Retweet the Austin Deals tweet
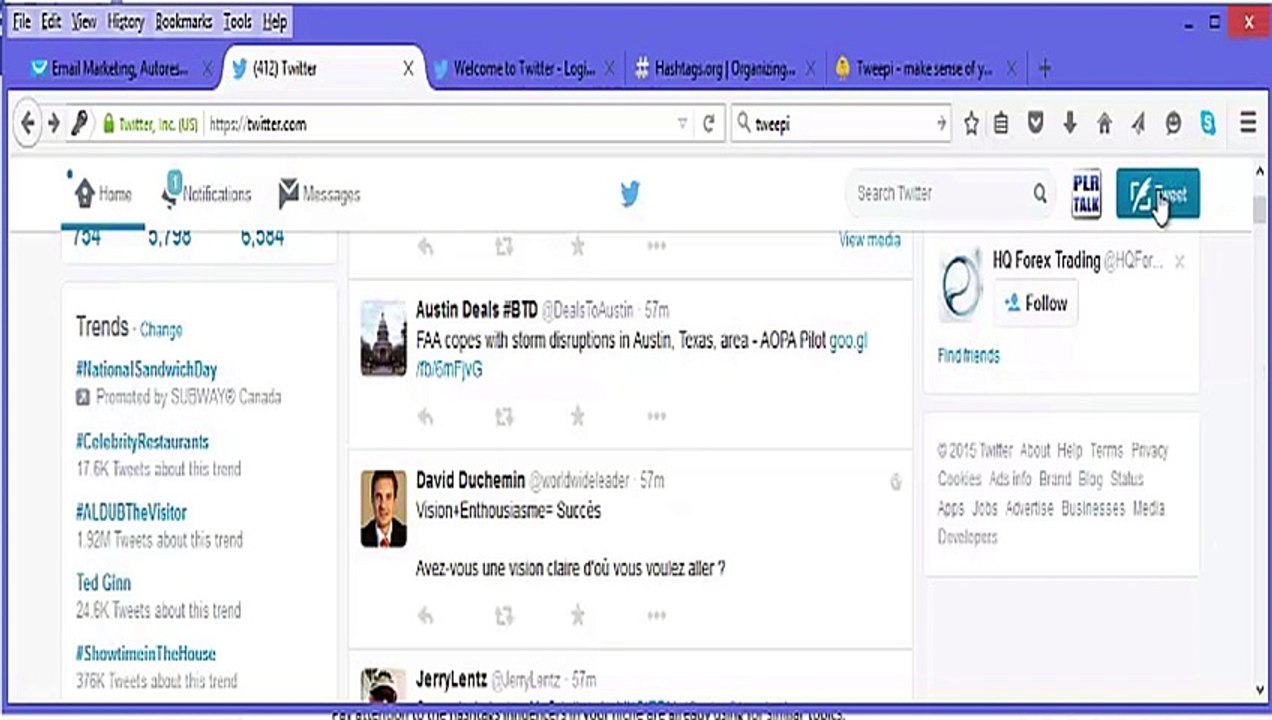This screenshot has width=1272, height=720. pos(504,417)
